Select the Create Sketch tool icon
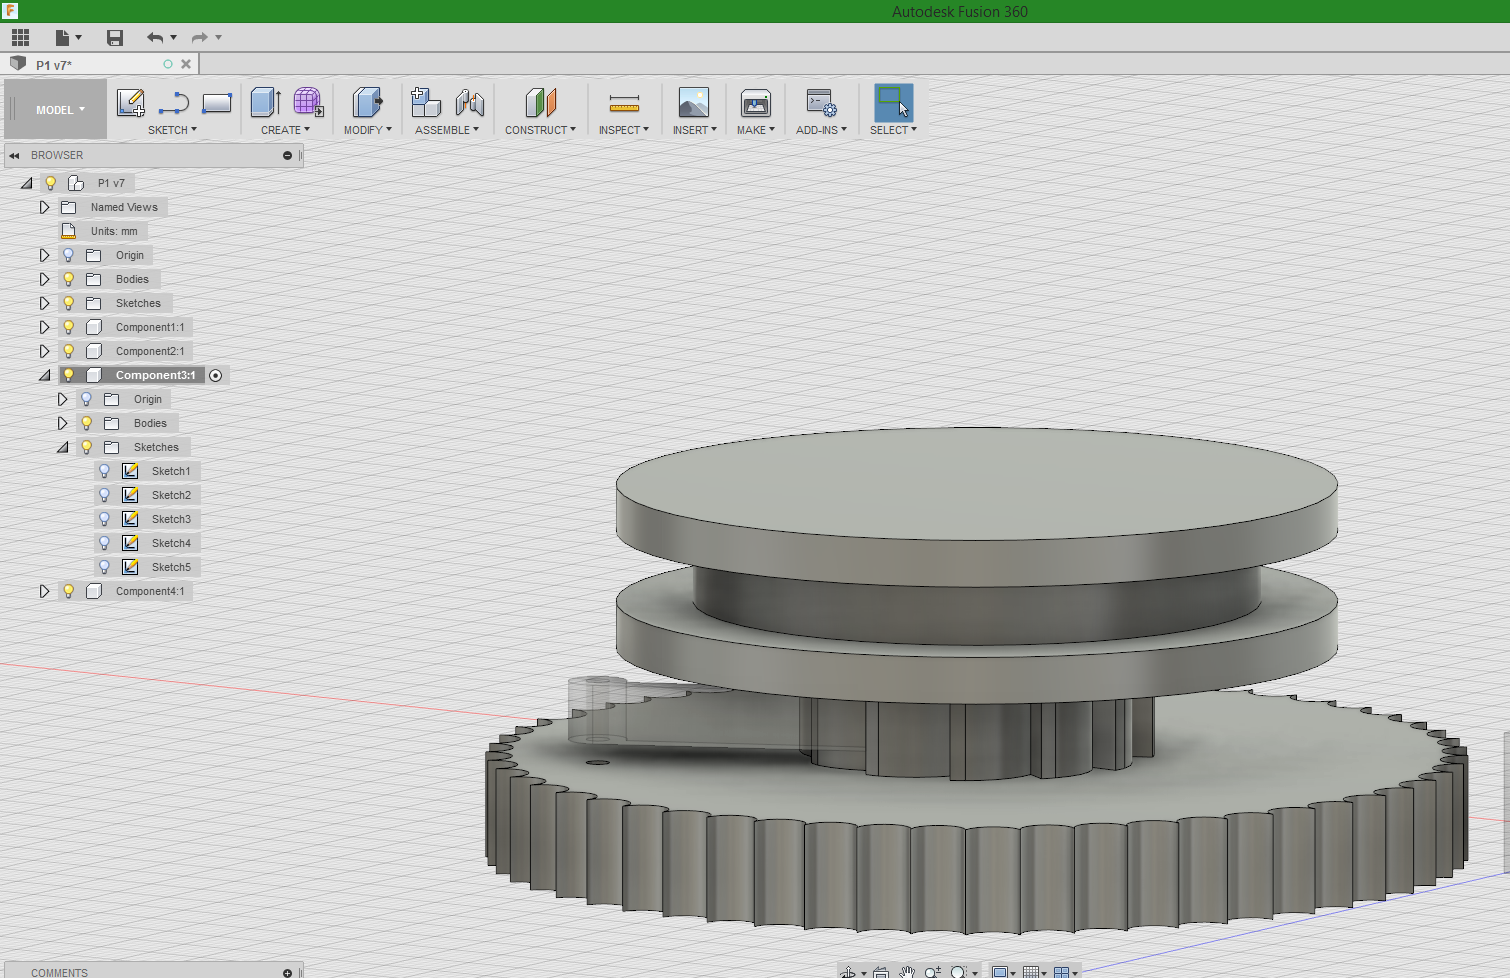The width and height of the screenshot is (1510, 978). [131, 103]
